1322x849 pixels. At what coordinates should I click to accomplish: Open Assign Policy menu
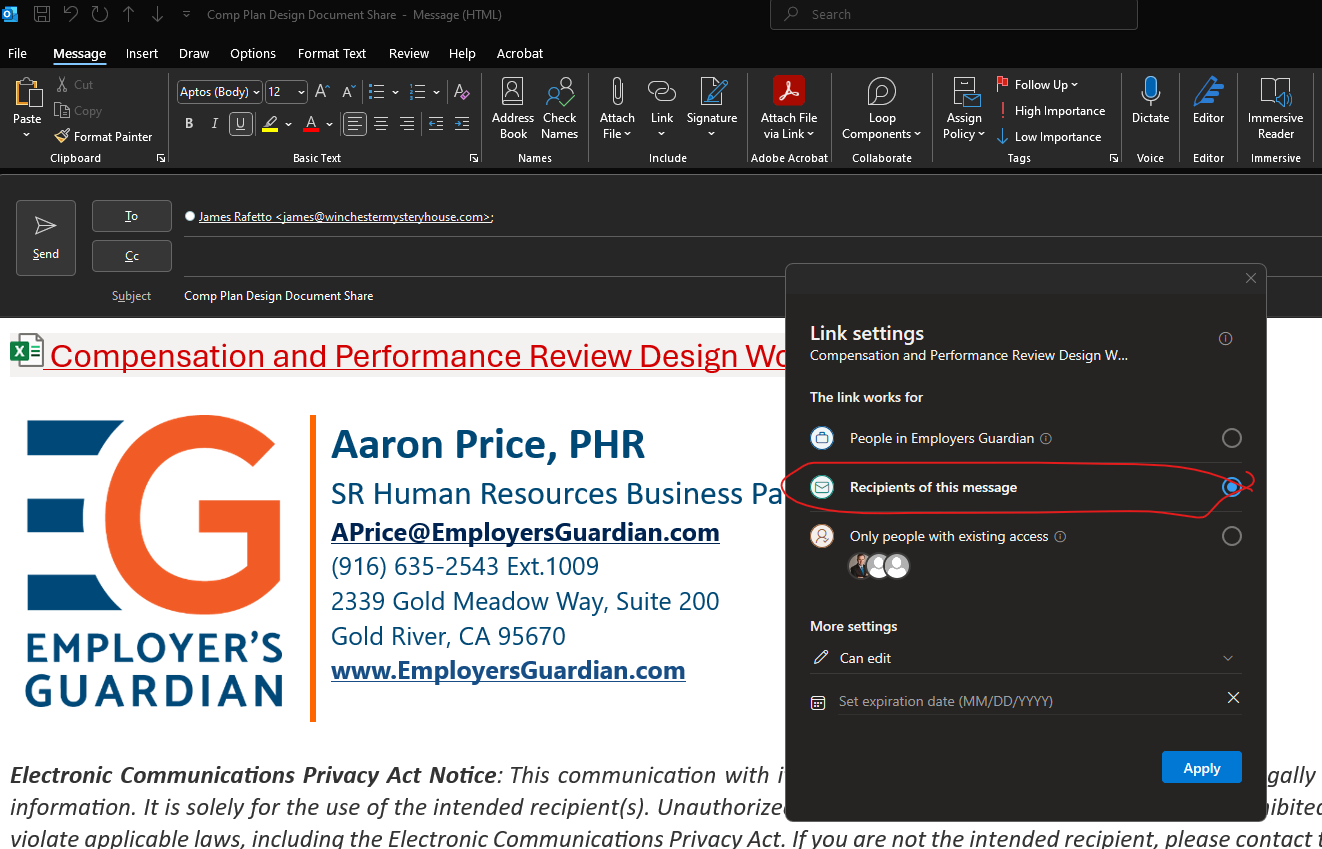(965, 108)
